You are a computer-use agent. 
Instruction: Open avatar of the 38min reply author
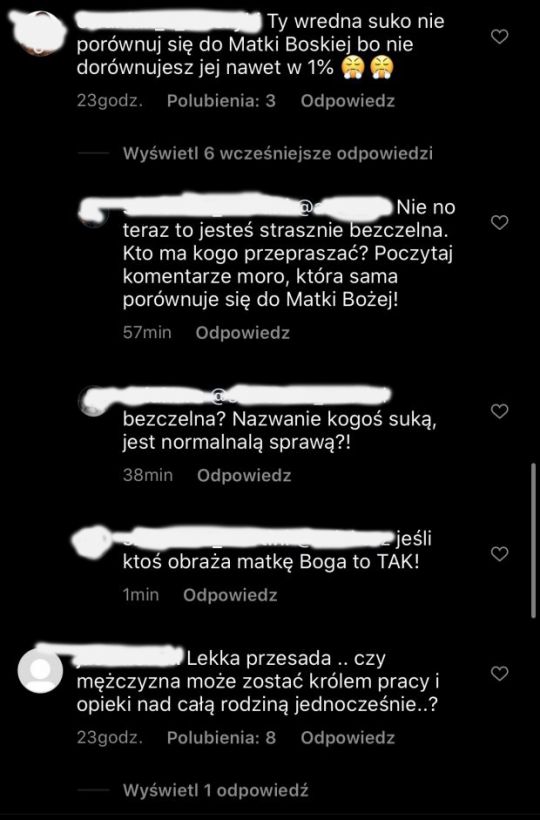94,402
